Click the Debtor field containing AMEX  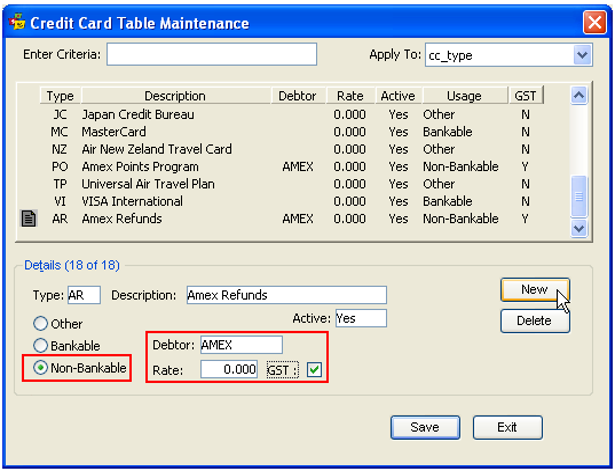pyautogui.click(x=241, y=345)
